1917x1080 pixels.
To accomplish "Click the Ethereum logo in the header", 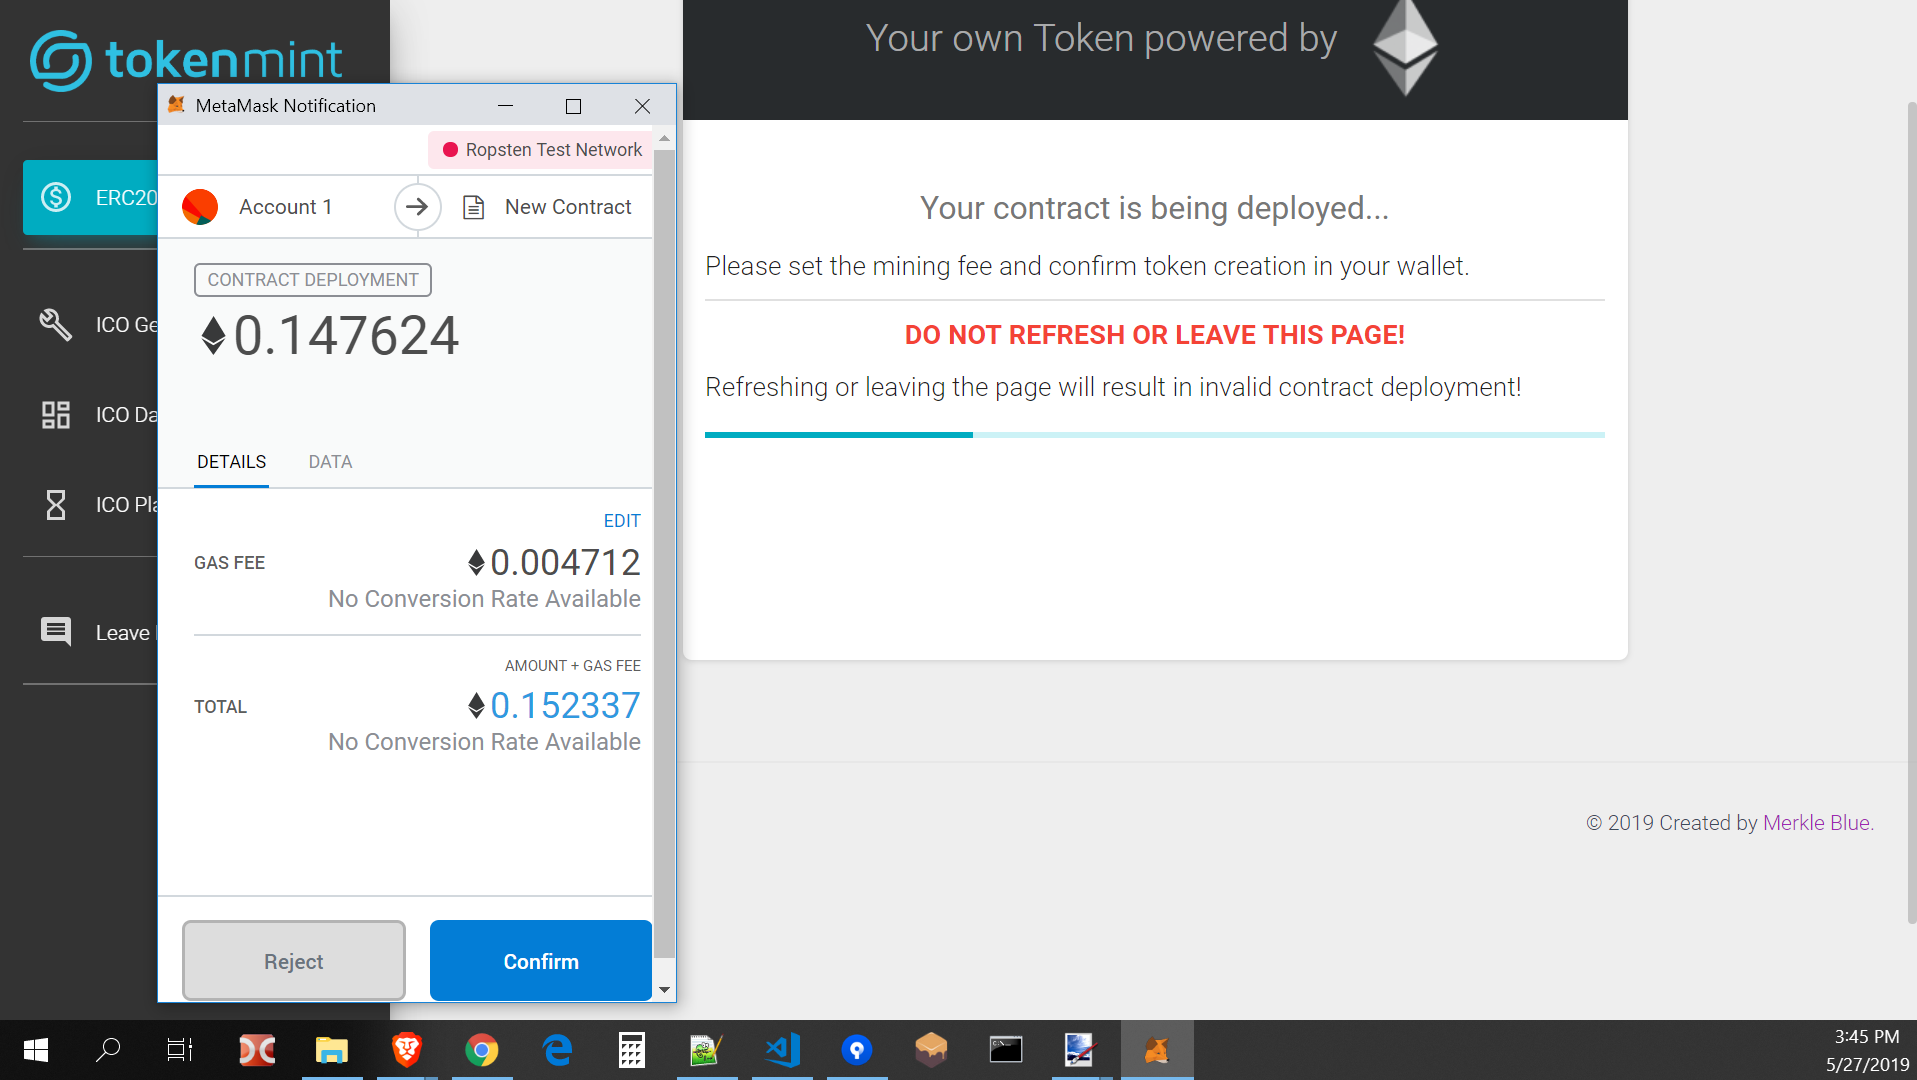I will (x=1407, y=47).
